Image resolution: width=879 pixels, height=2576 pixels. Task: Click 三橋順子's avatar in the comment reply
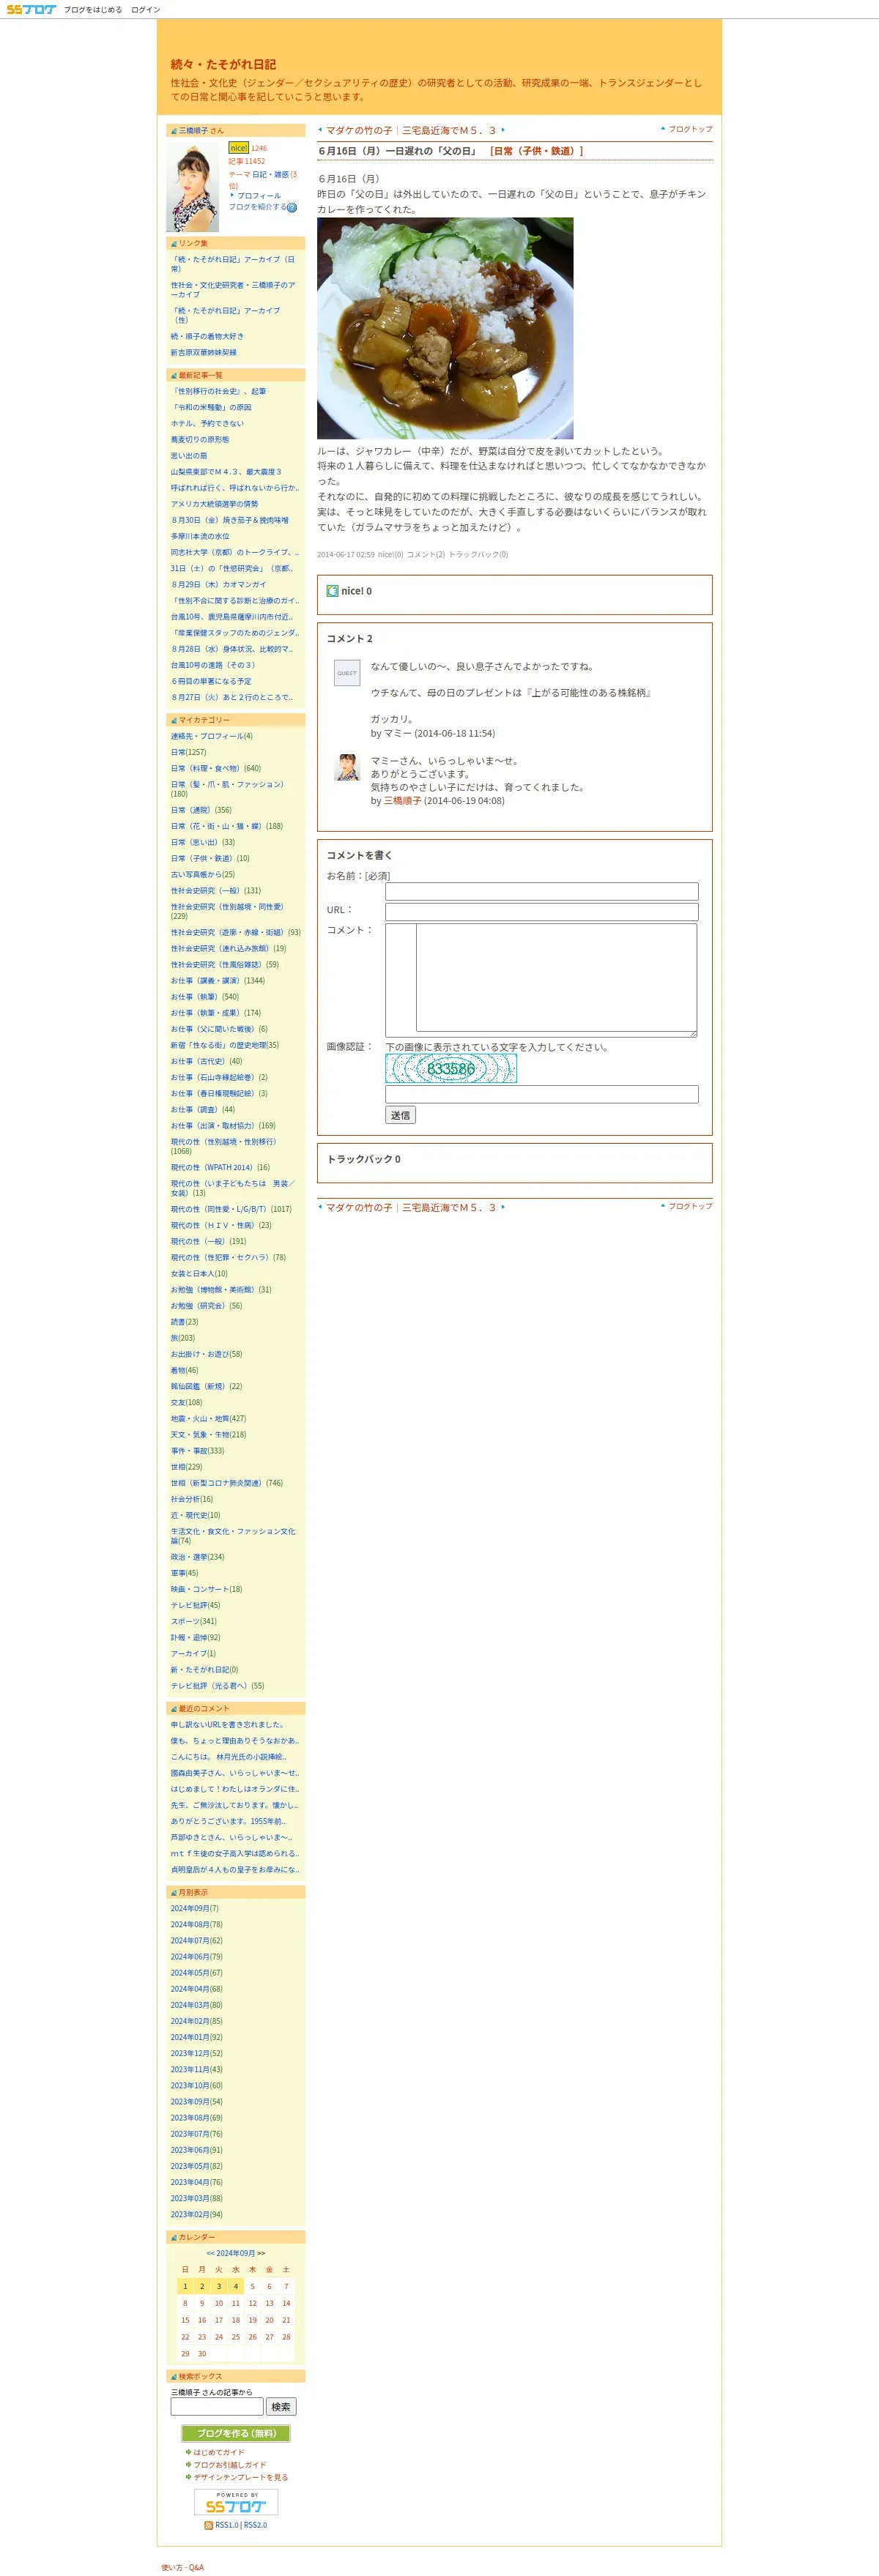(347, 767)
